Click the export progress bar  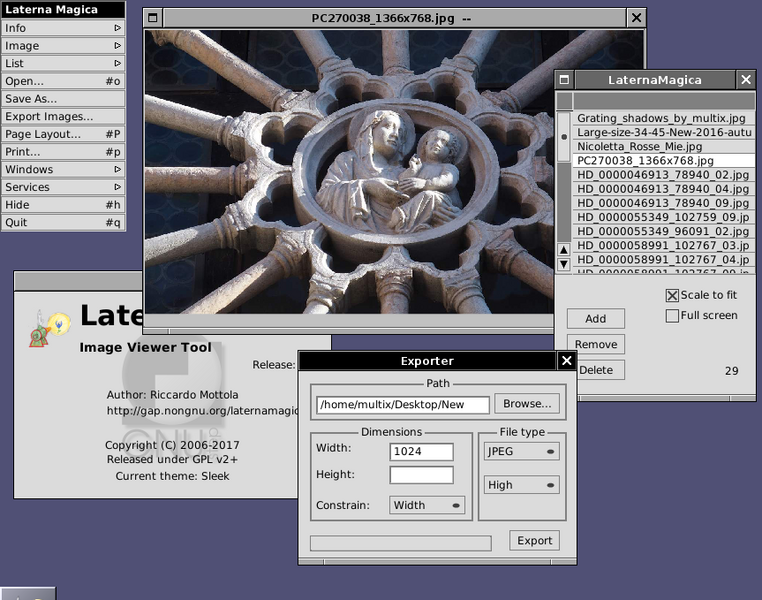(x=400, y=543)
